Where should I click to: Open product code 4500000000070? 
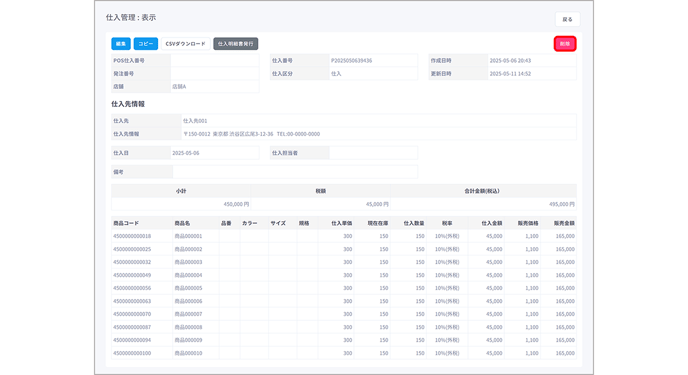(132, 314)
